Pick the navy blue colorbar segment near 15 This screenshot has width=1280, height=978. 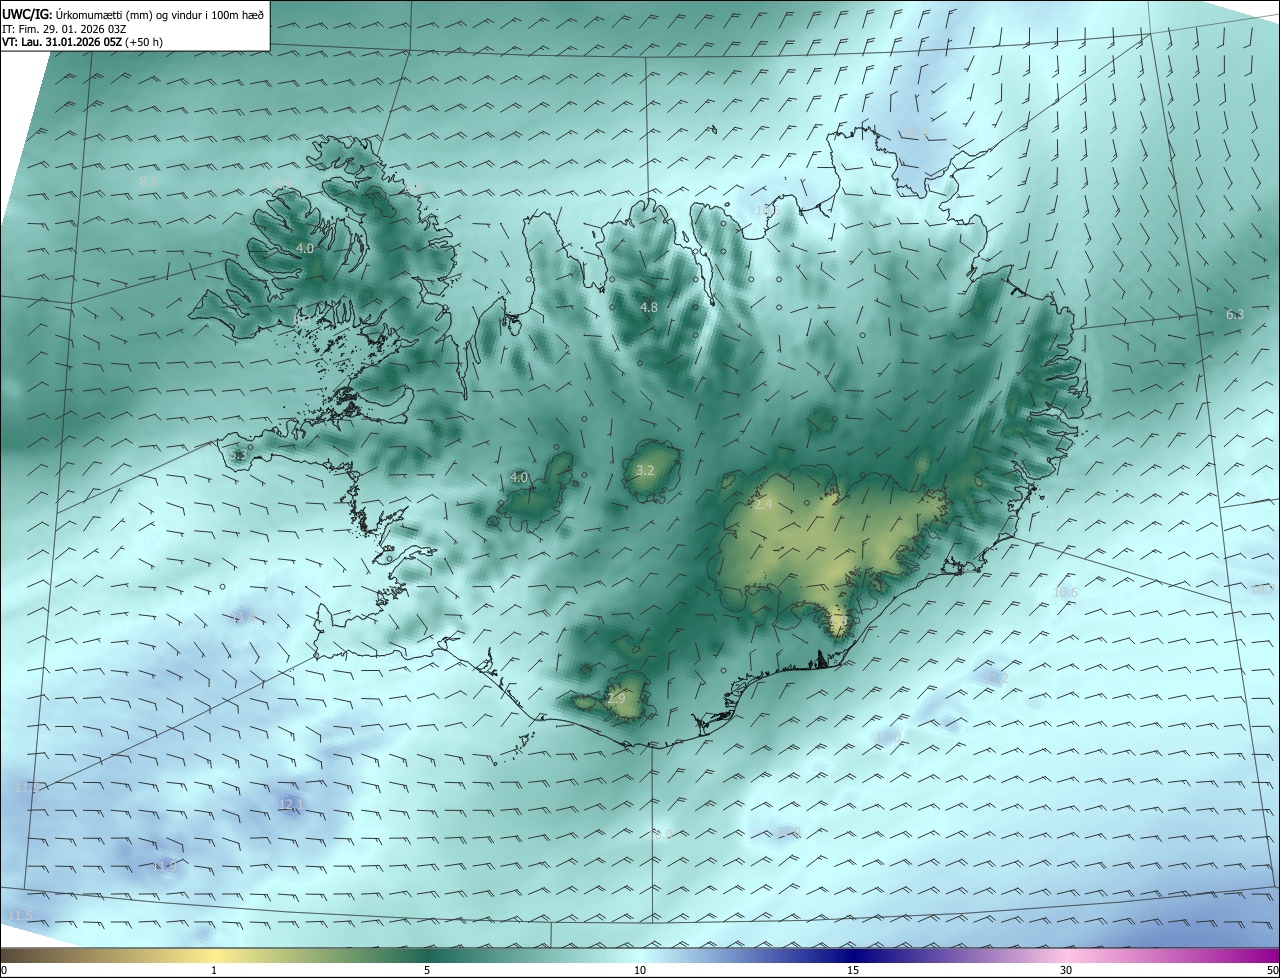(853, 955)
